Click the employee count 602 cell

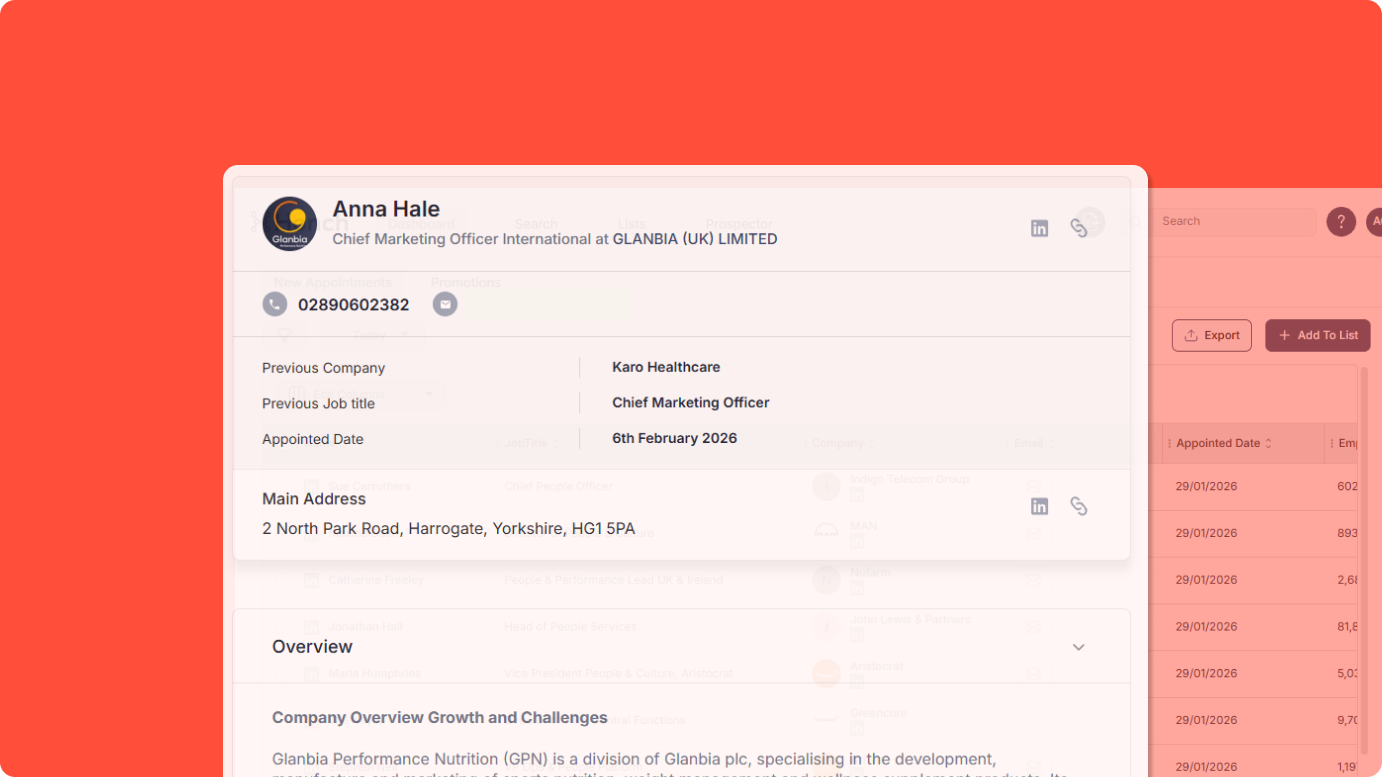coord(1347,486)
